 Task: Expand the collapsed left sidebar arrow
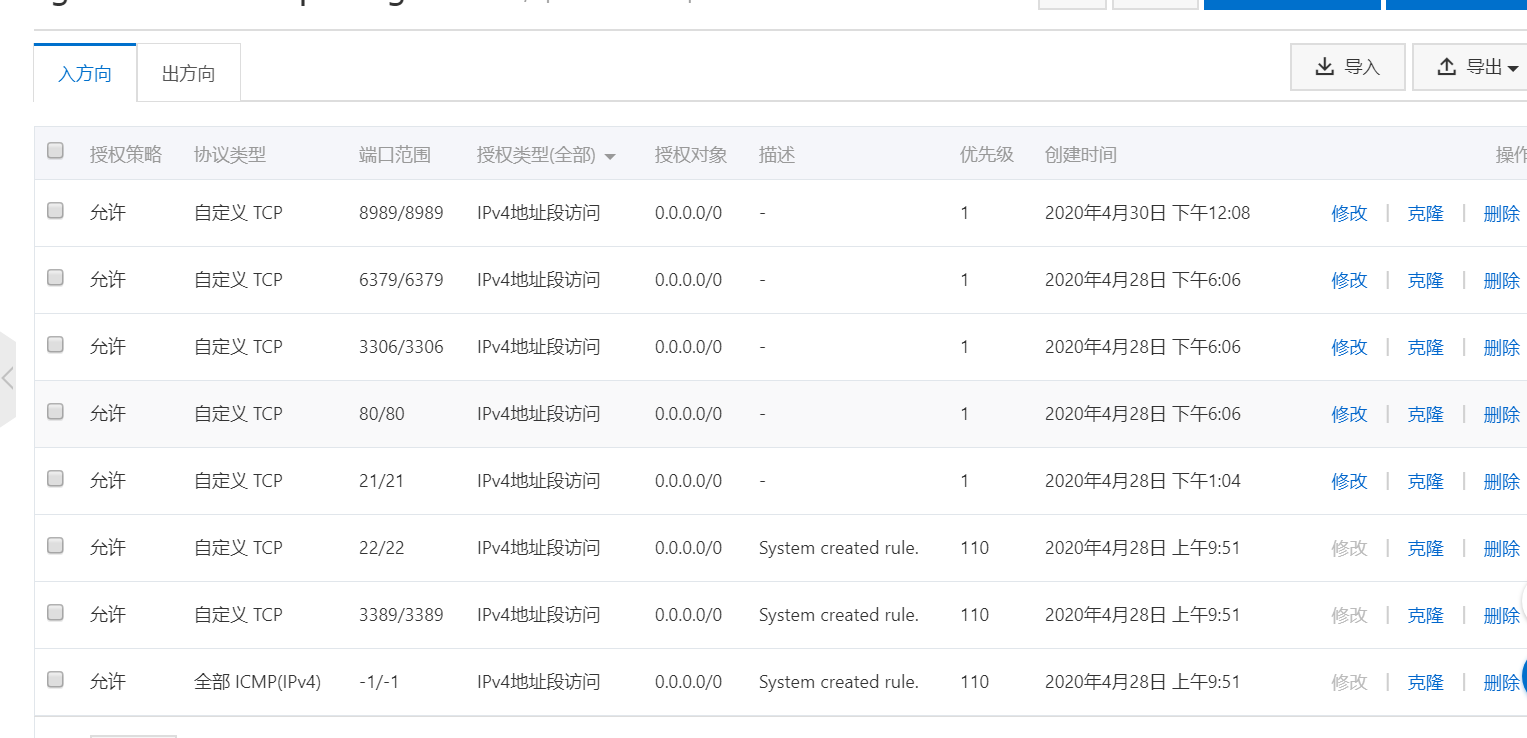8,378
